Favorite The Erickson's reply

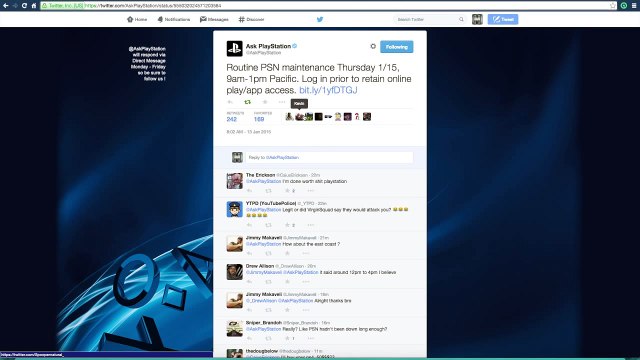(287, 191)
